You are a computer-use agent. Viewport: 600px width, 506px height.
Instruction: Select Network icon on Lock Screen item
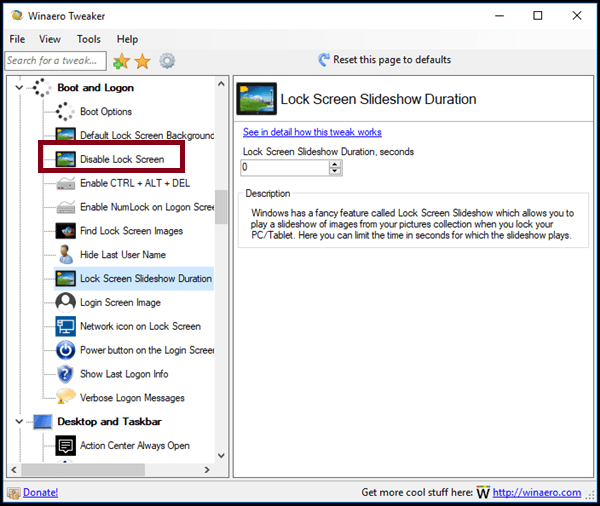[x=140, y=326]
